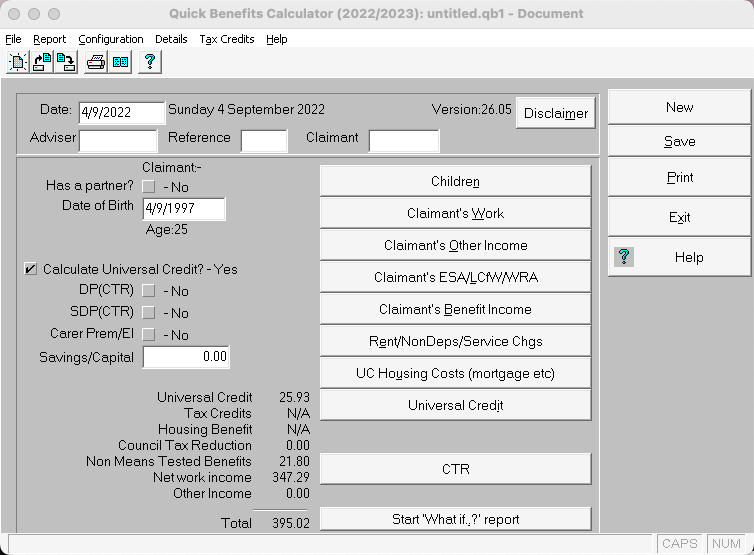Click the question mark toolbar icon
This screenshot has height=555, width=754.
click(x=150, y=62)
